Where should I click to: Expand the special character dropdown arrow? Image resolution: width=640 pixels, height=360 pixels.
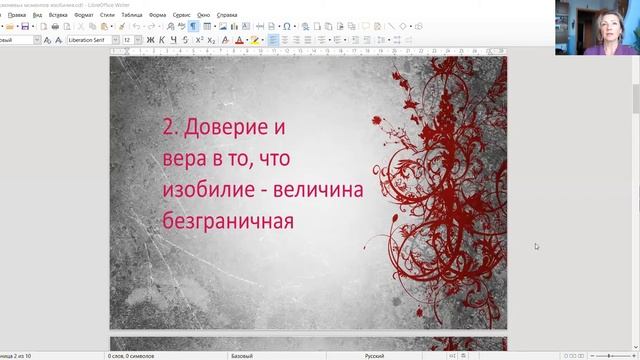[295, 27]
